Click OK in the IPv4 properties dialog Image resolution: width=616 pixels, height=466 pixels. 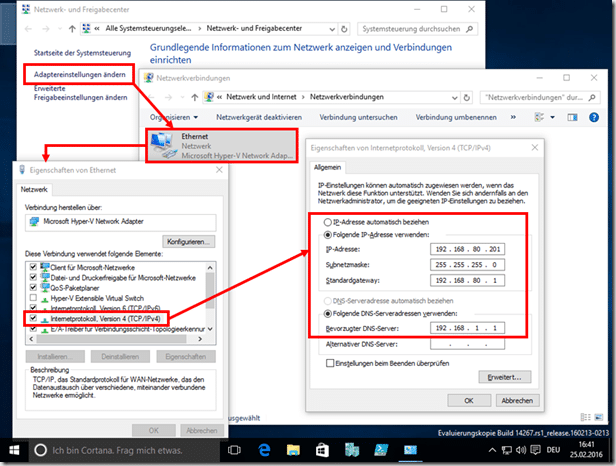[469, 400]
